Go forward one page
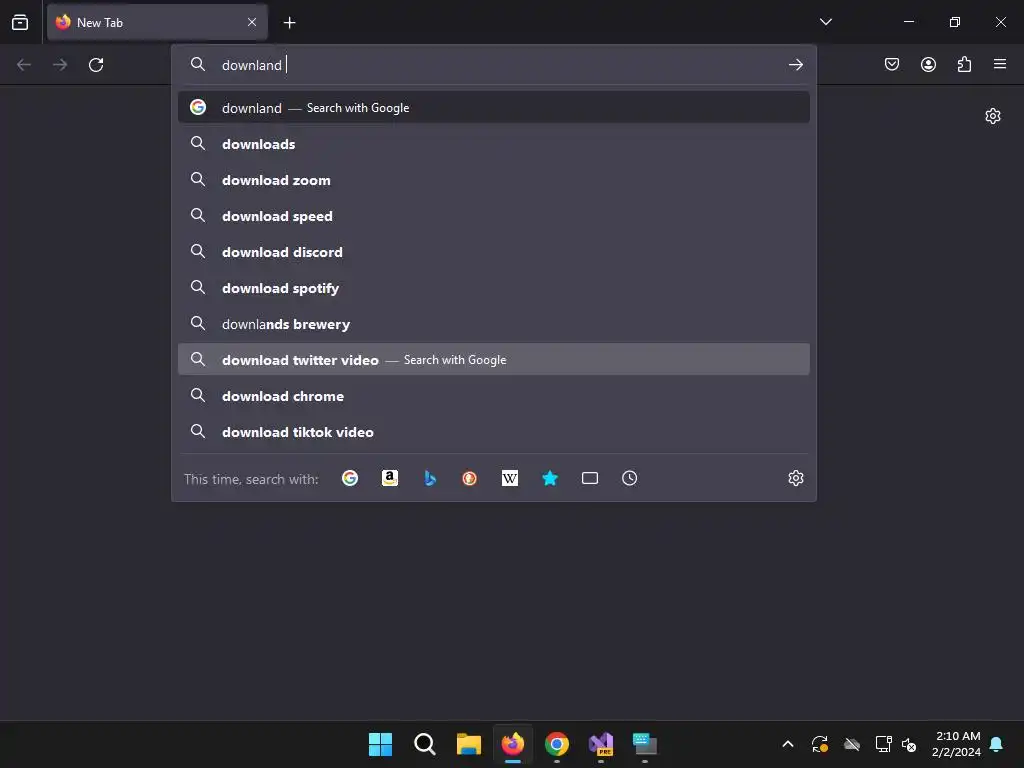Screen dimensions: 1024x768 60,65
